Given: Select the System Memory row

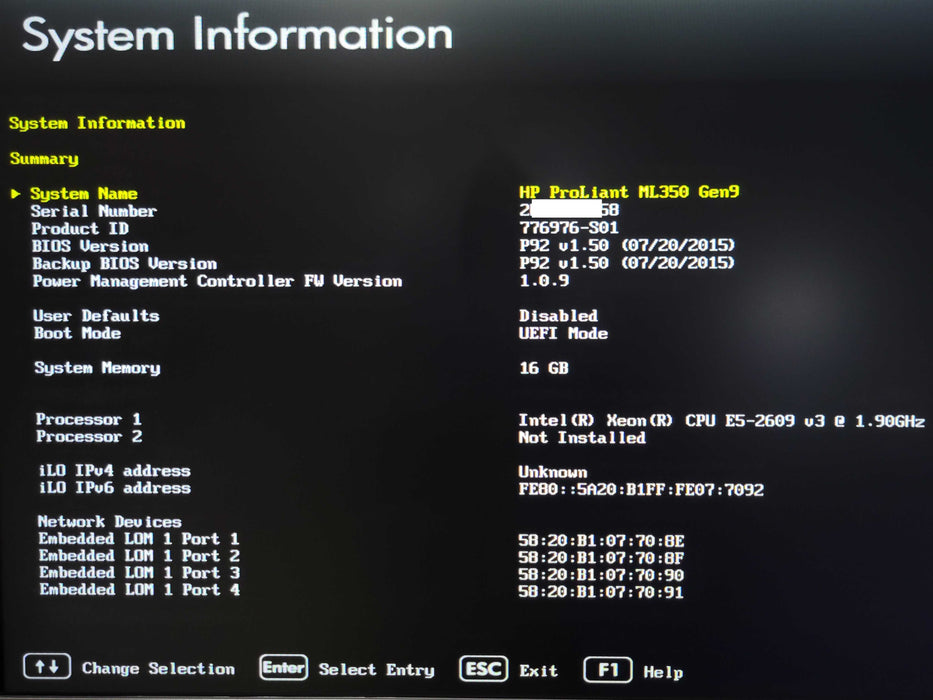Looking at the screenshot, I should point(97,368).
